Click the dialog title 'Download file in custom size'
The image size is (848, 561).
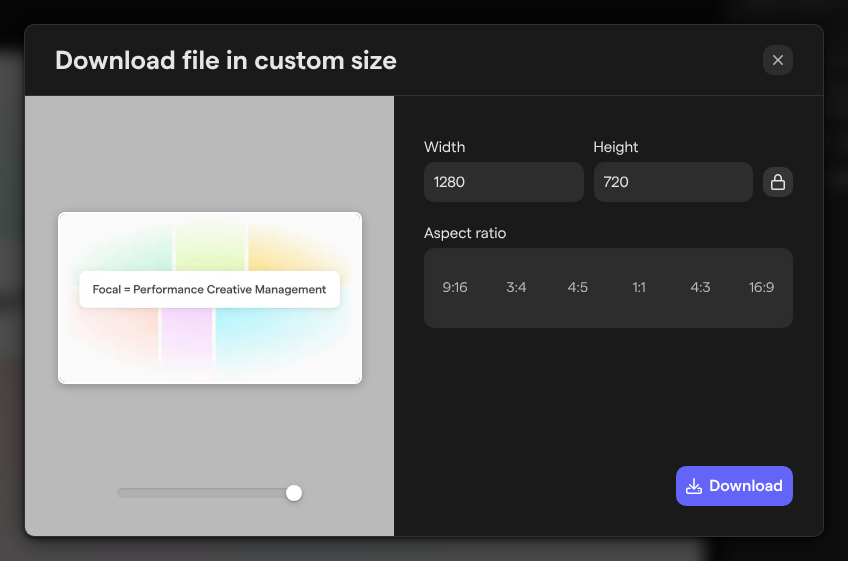(226, 60)
